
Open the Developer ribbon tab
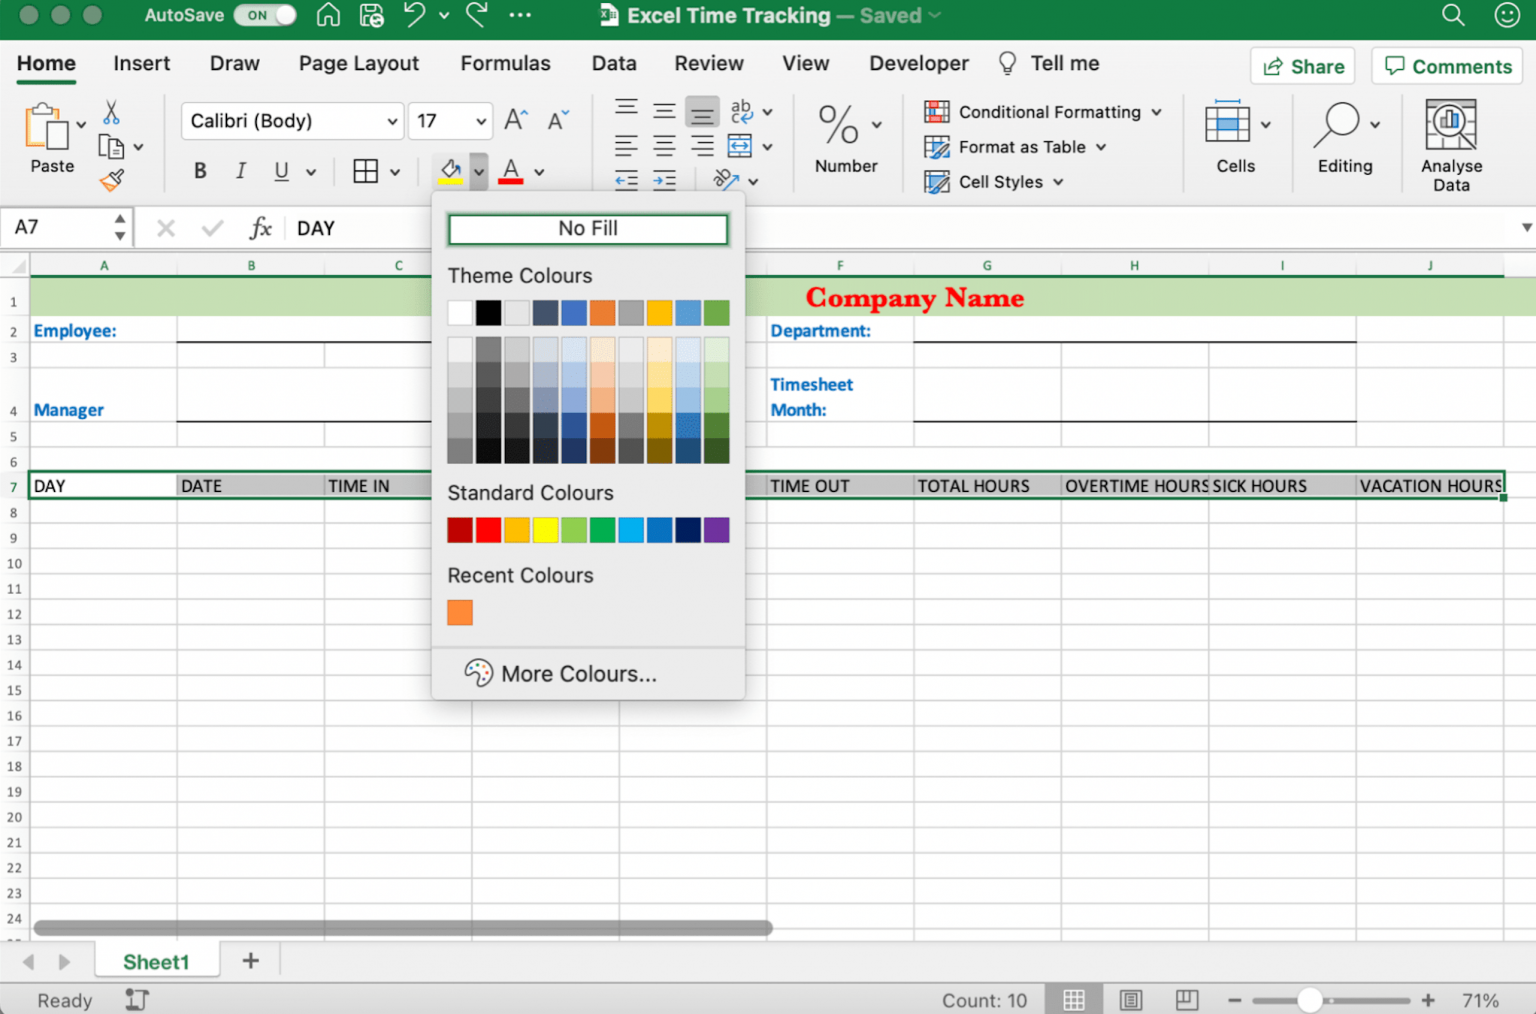[917, 63]
